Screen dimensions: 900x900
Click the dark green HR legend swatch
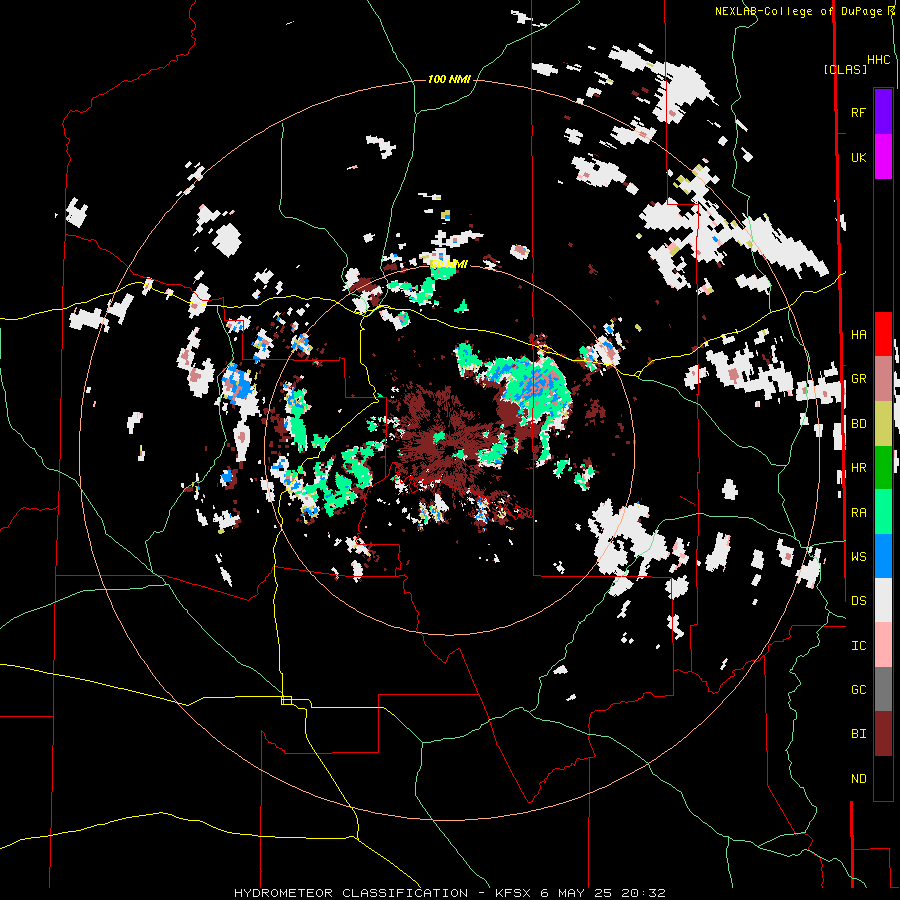click(x=883, y=468)
